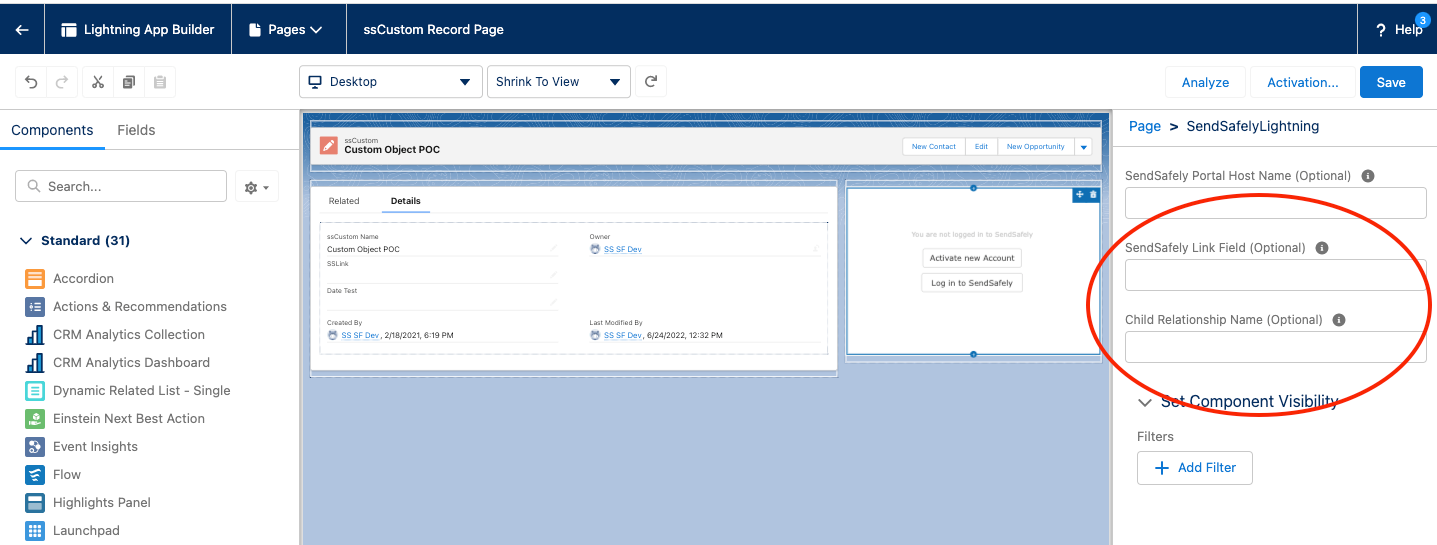
Task: Open more actions dropdown in highlights panel
Action: (1083, 146)
